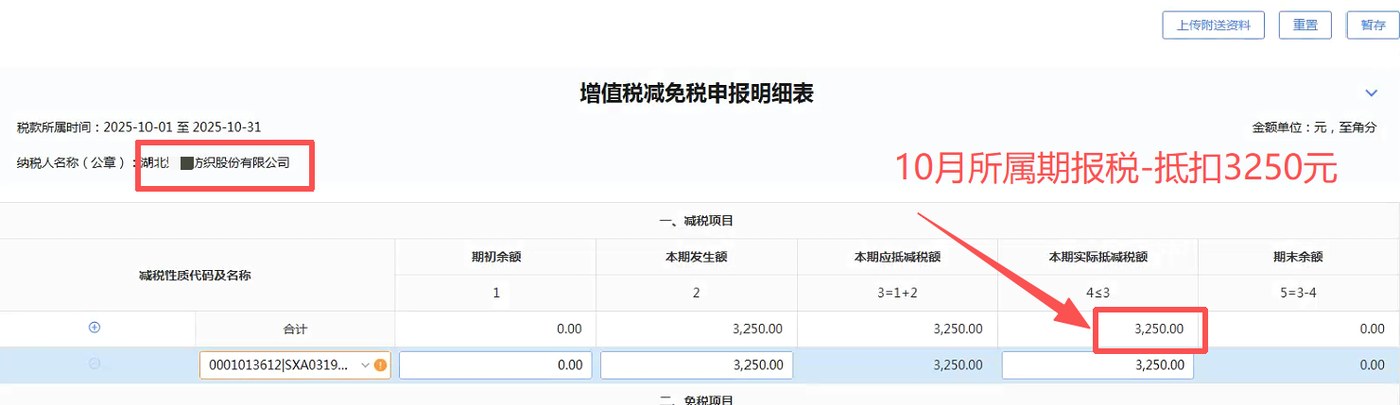Click the 本期发生额 column header

pos(696,257)
